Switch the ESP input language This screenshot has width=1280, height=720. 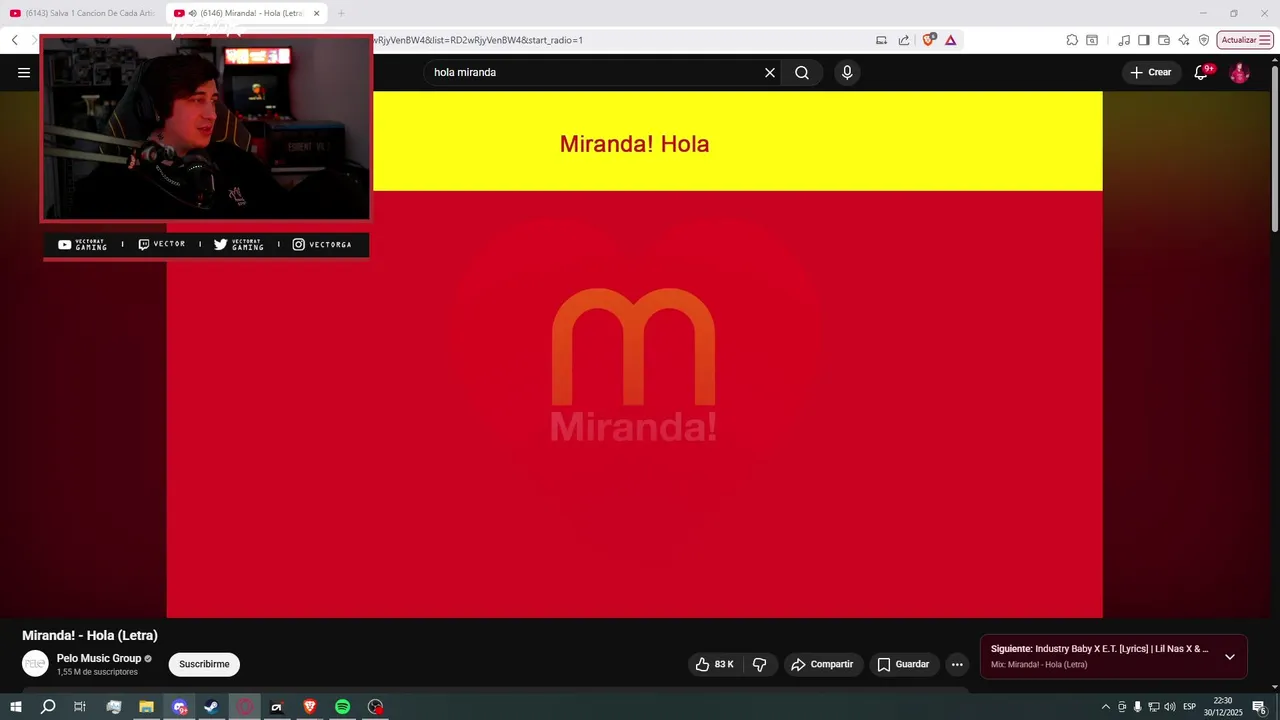click(1189, 707)
